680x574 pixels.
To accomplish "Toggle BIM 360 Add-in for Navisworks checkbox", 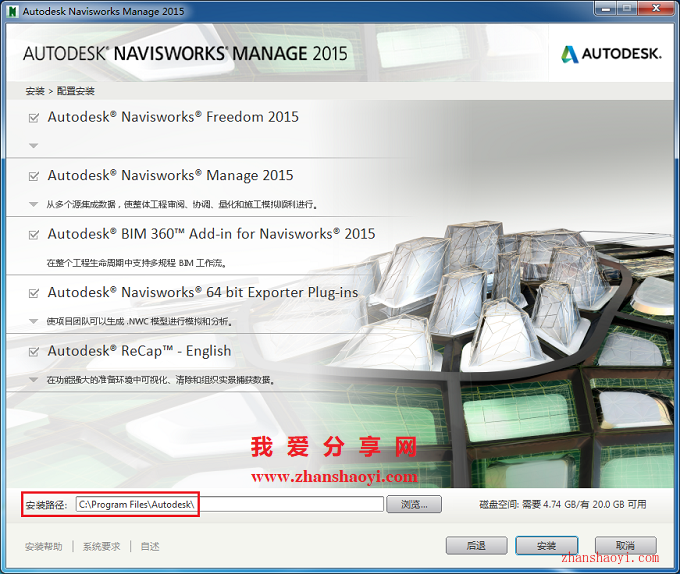I will point(33,235).
